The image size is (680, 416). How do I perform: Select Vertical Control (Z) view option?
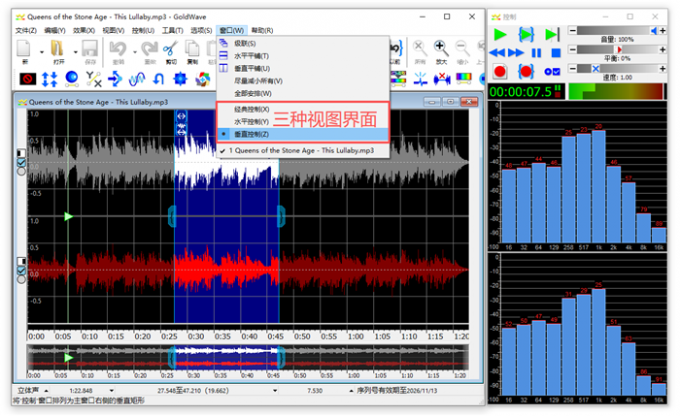[x=303, y=134]
